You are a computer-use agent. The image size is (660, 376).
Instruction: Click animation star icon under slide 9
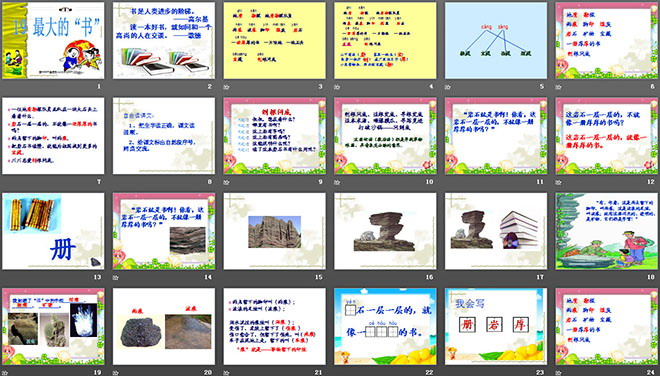coord(226,182)
